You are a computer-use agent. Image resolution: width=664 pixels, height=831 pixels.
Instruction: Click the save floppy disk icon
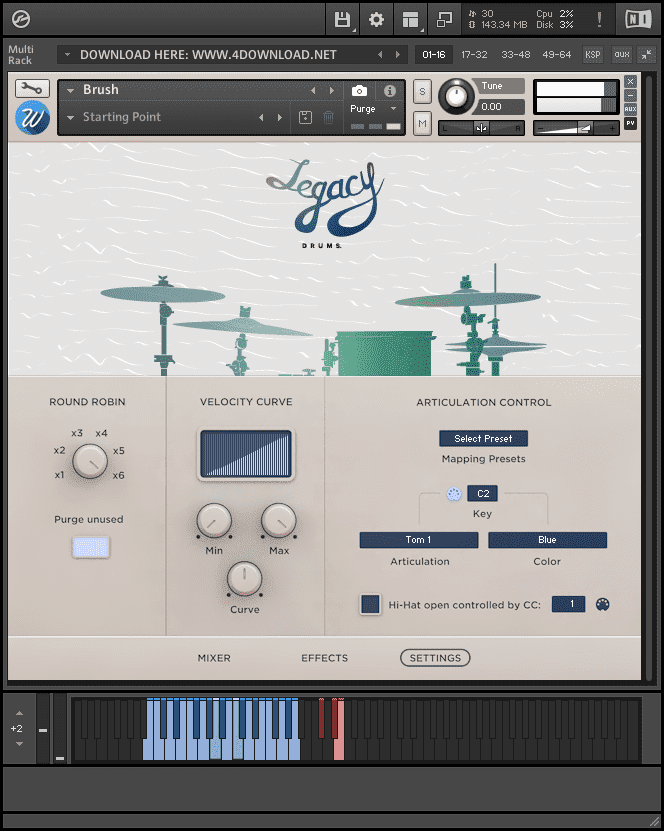342,20
